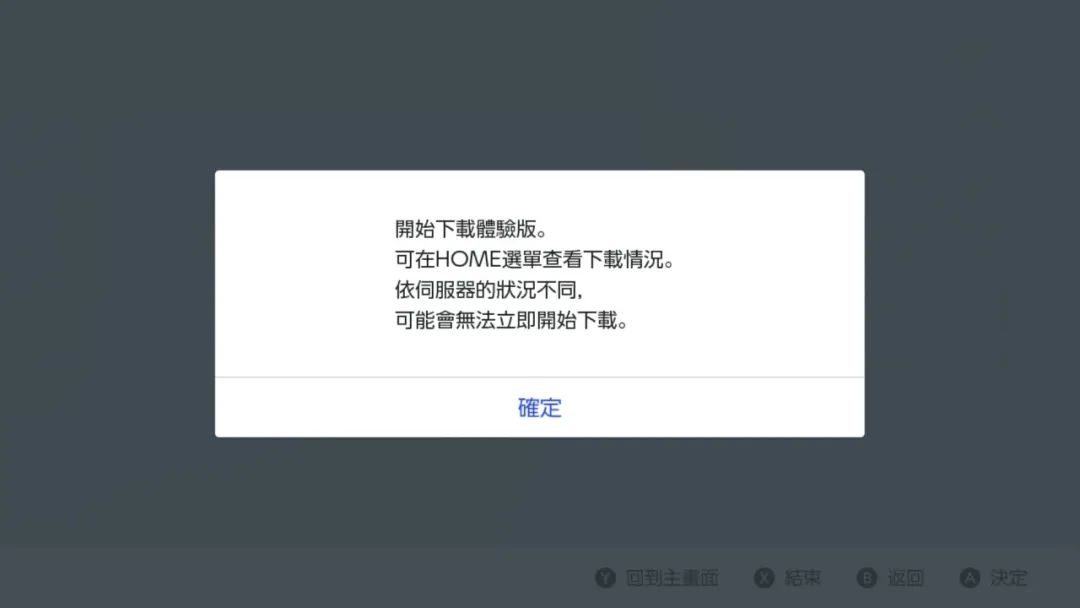This screenshot has height=608, width=1080.
Task: Select the 回到主畫面 footer label
Action: (672, 578)
